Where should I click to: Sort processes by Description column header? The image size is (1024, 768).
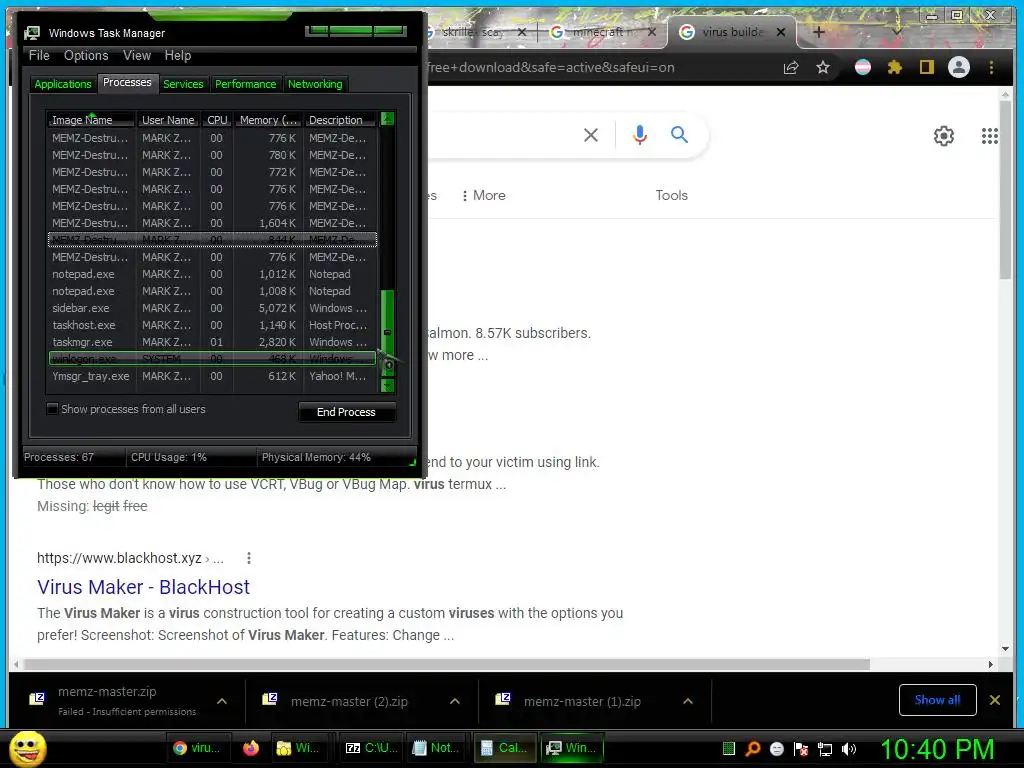339,120
